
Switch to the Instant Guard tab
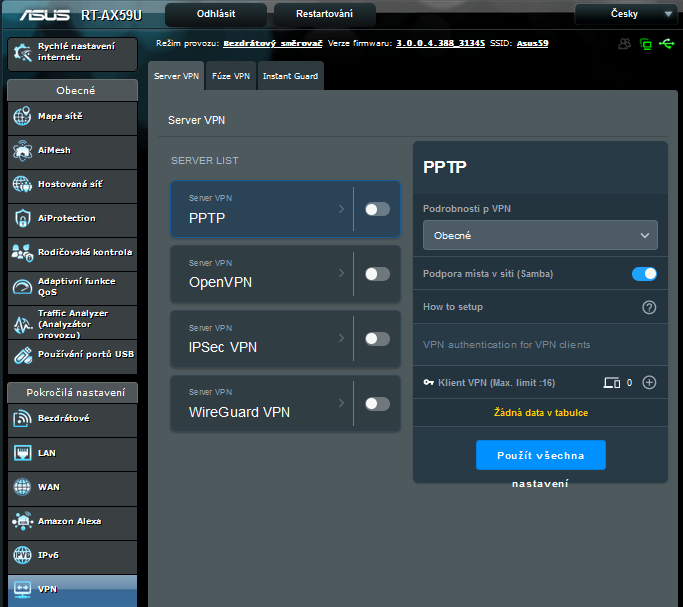click(x=290, y=76)
